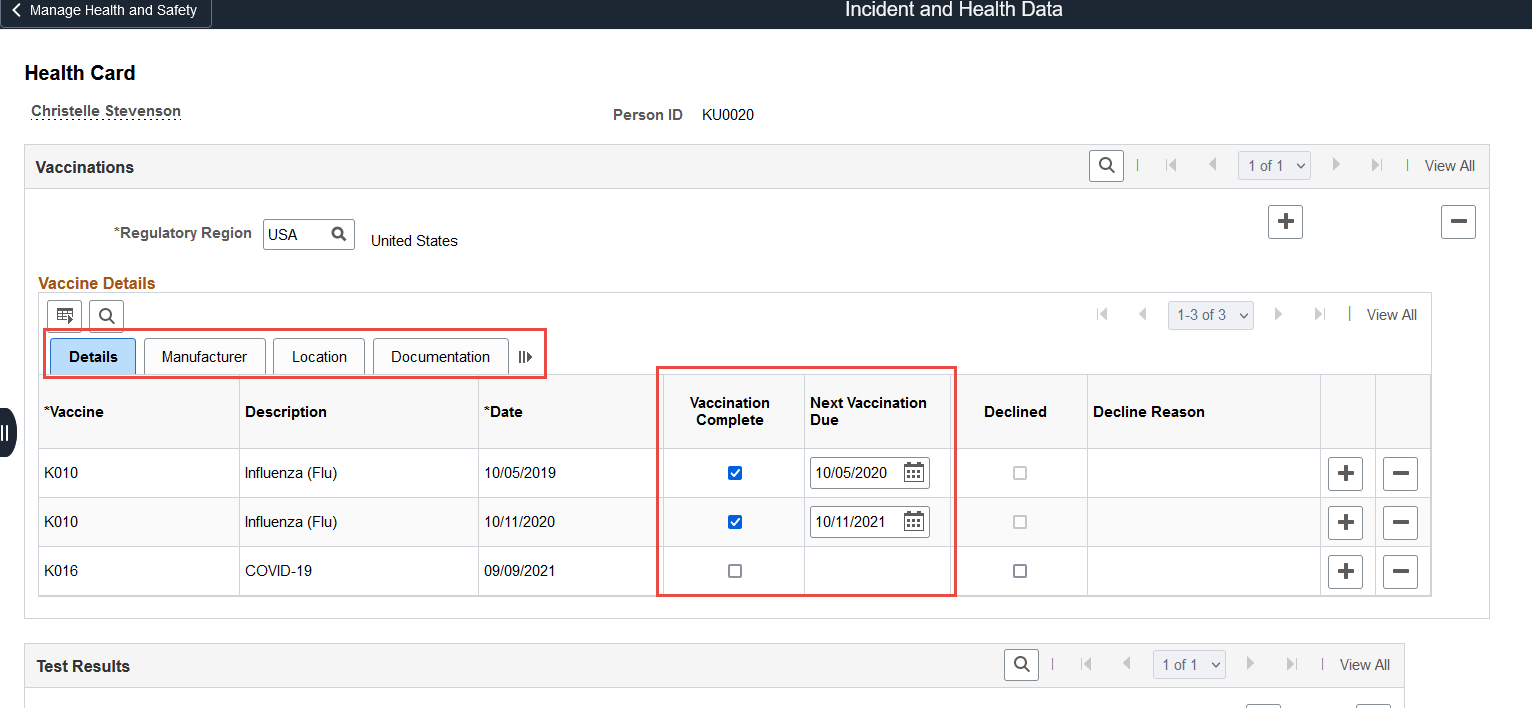Click the Test Results search magnifier icon
The image size is (1532, 708).
[x=1021, y=664]
